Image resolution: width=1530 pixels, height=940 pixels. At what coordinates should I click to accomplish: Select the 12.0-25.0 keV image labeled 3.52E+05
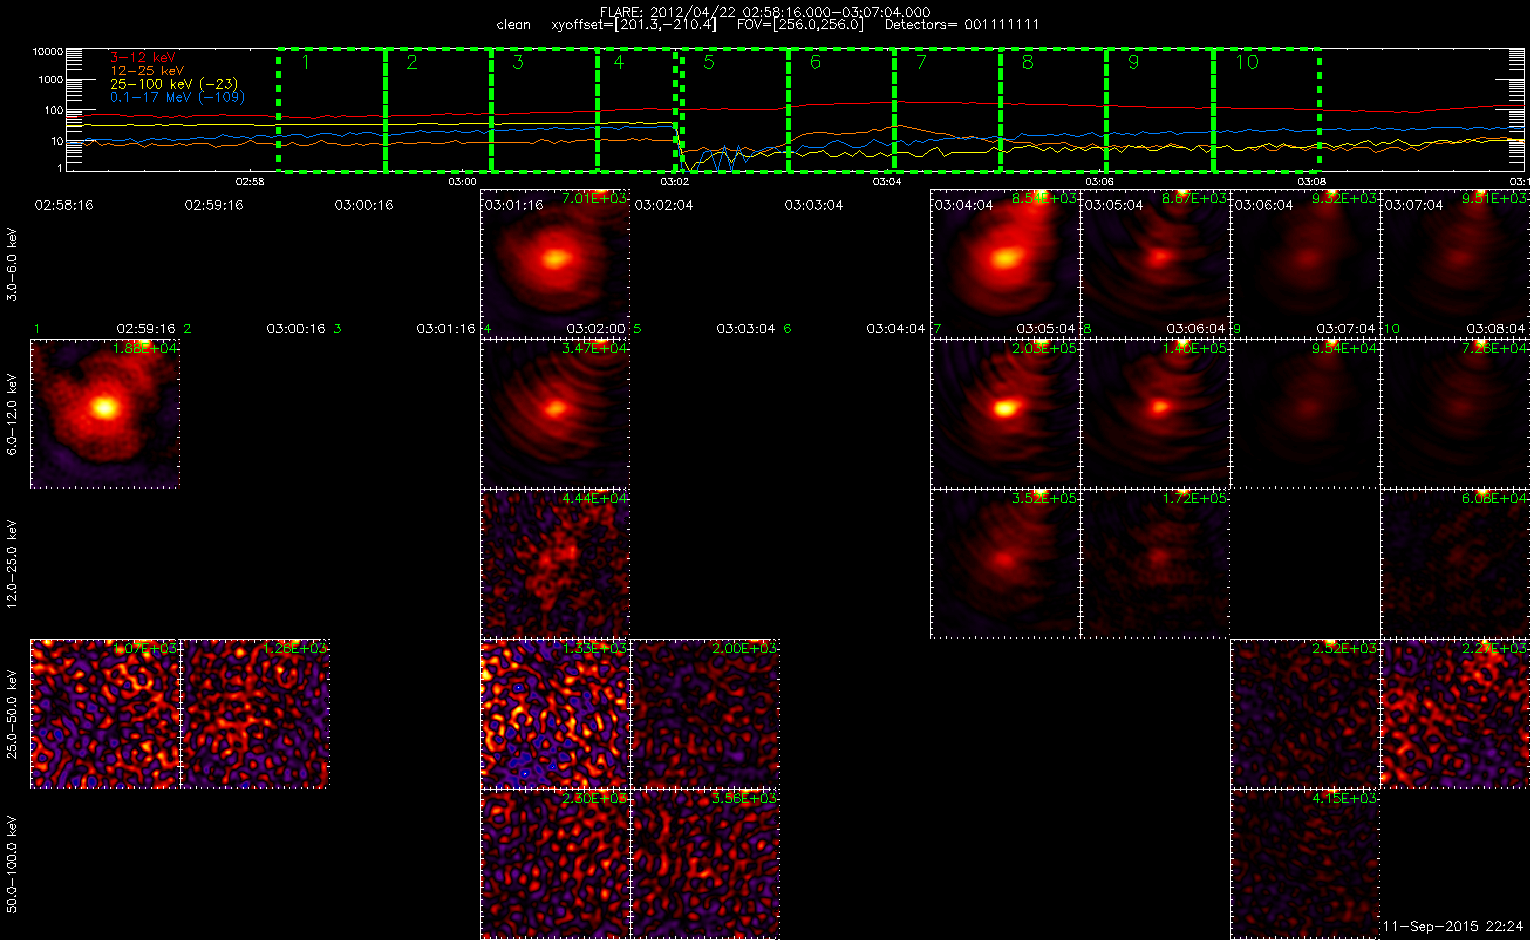pyautogui.click(x=1005, y=564)
